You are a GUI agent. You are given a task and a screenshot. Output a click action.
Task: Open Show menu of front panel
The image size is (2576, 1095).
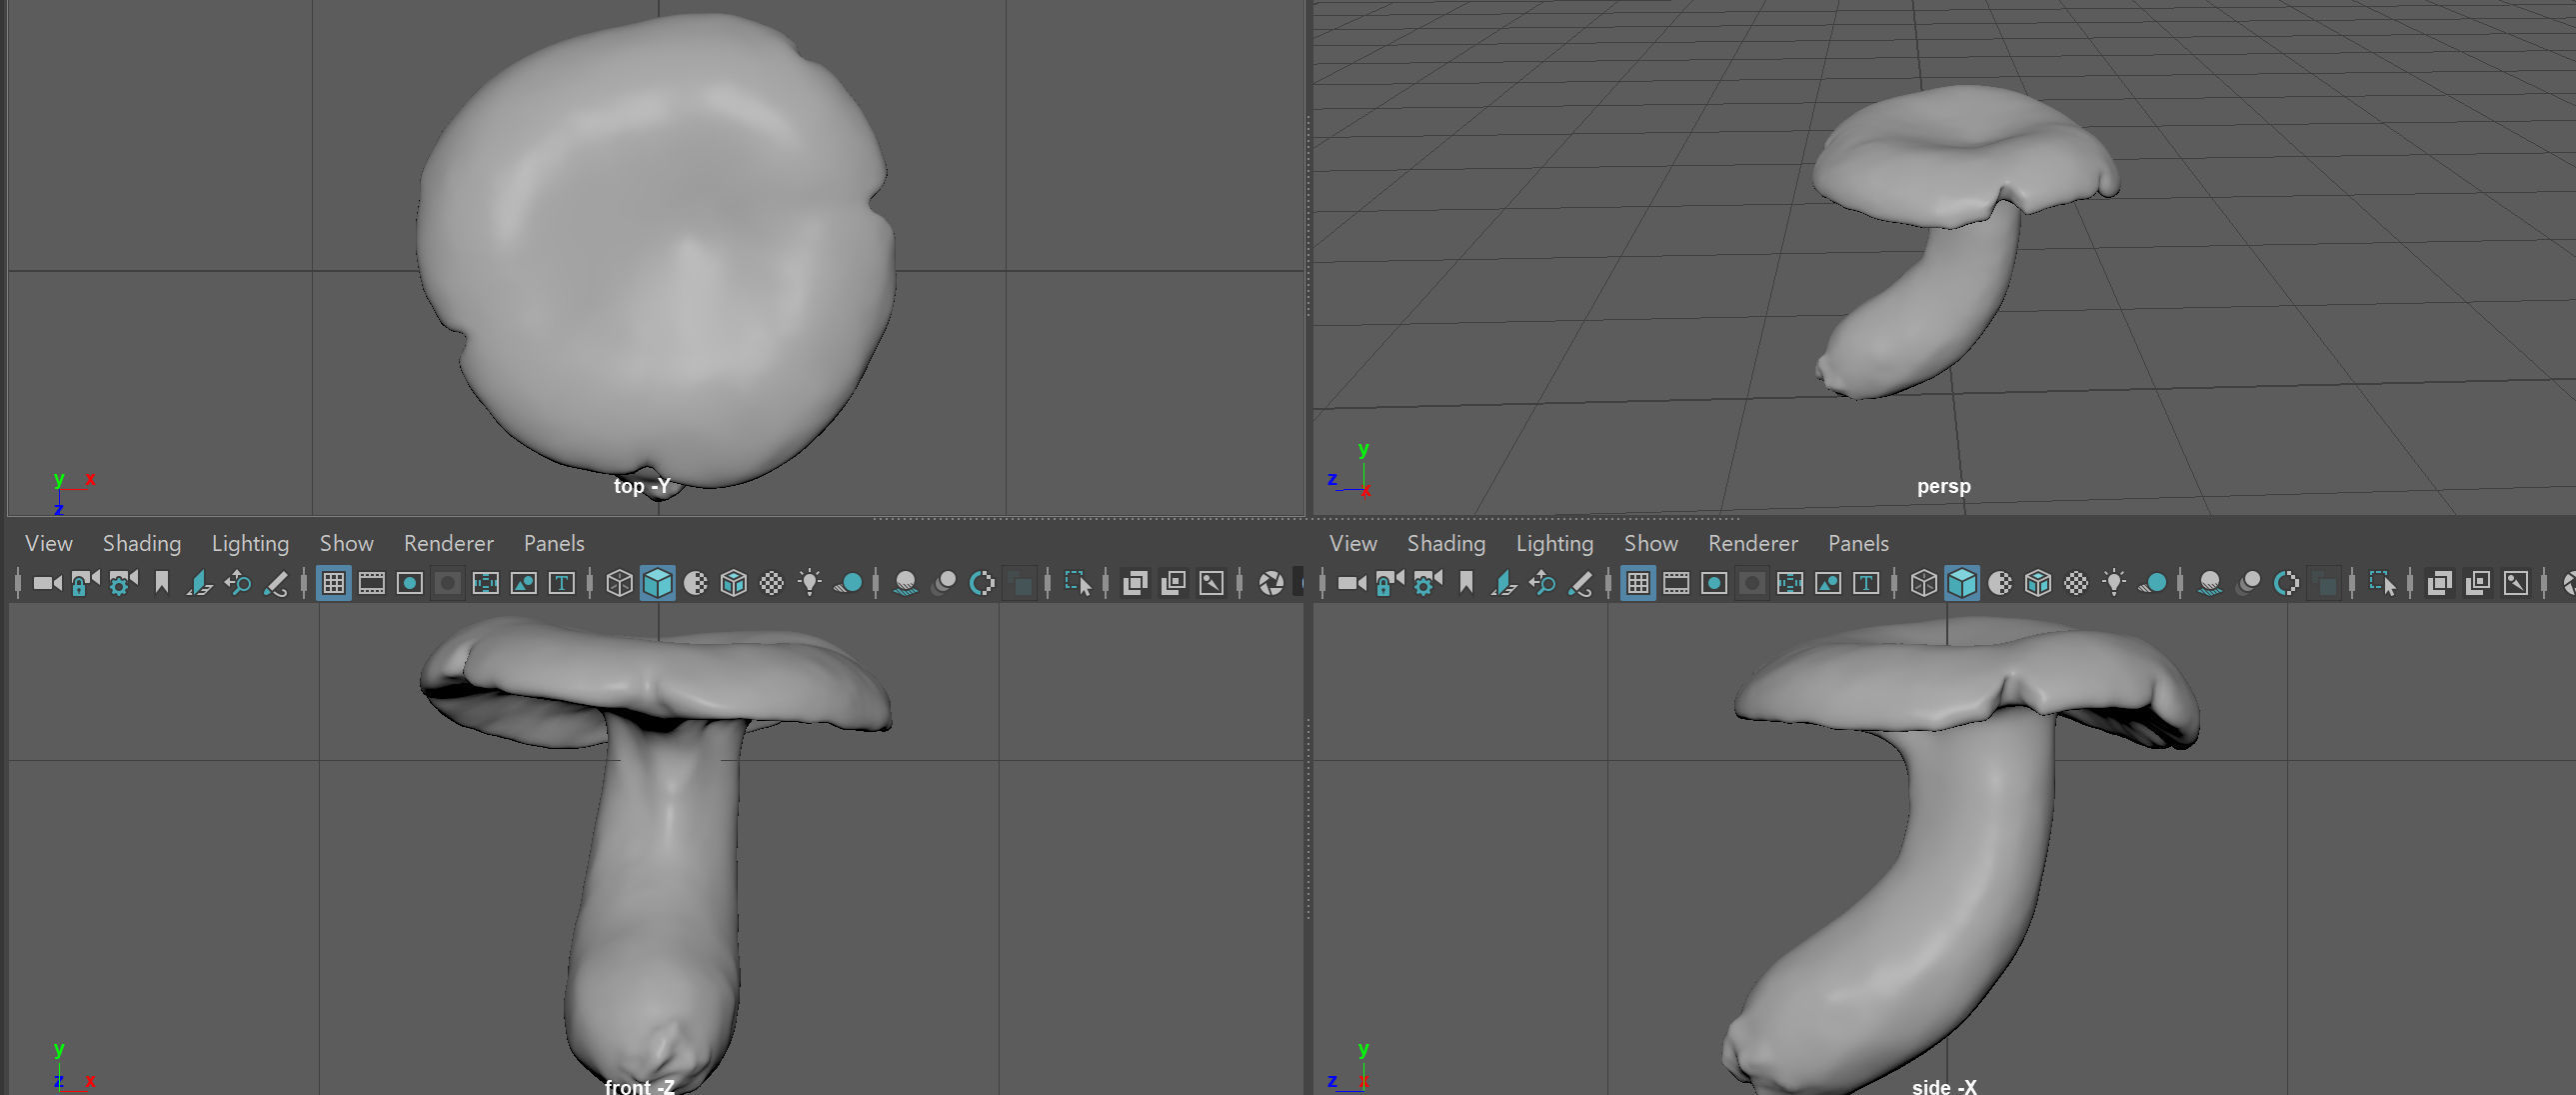(x=346, y=543)
